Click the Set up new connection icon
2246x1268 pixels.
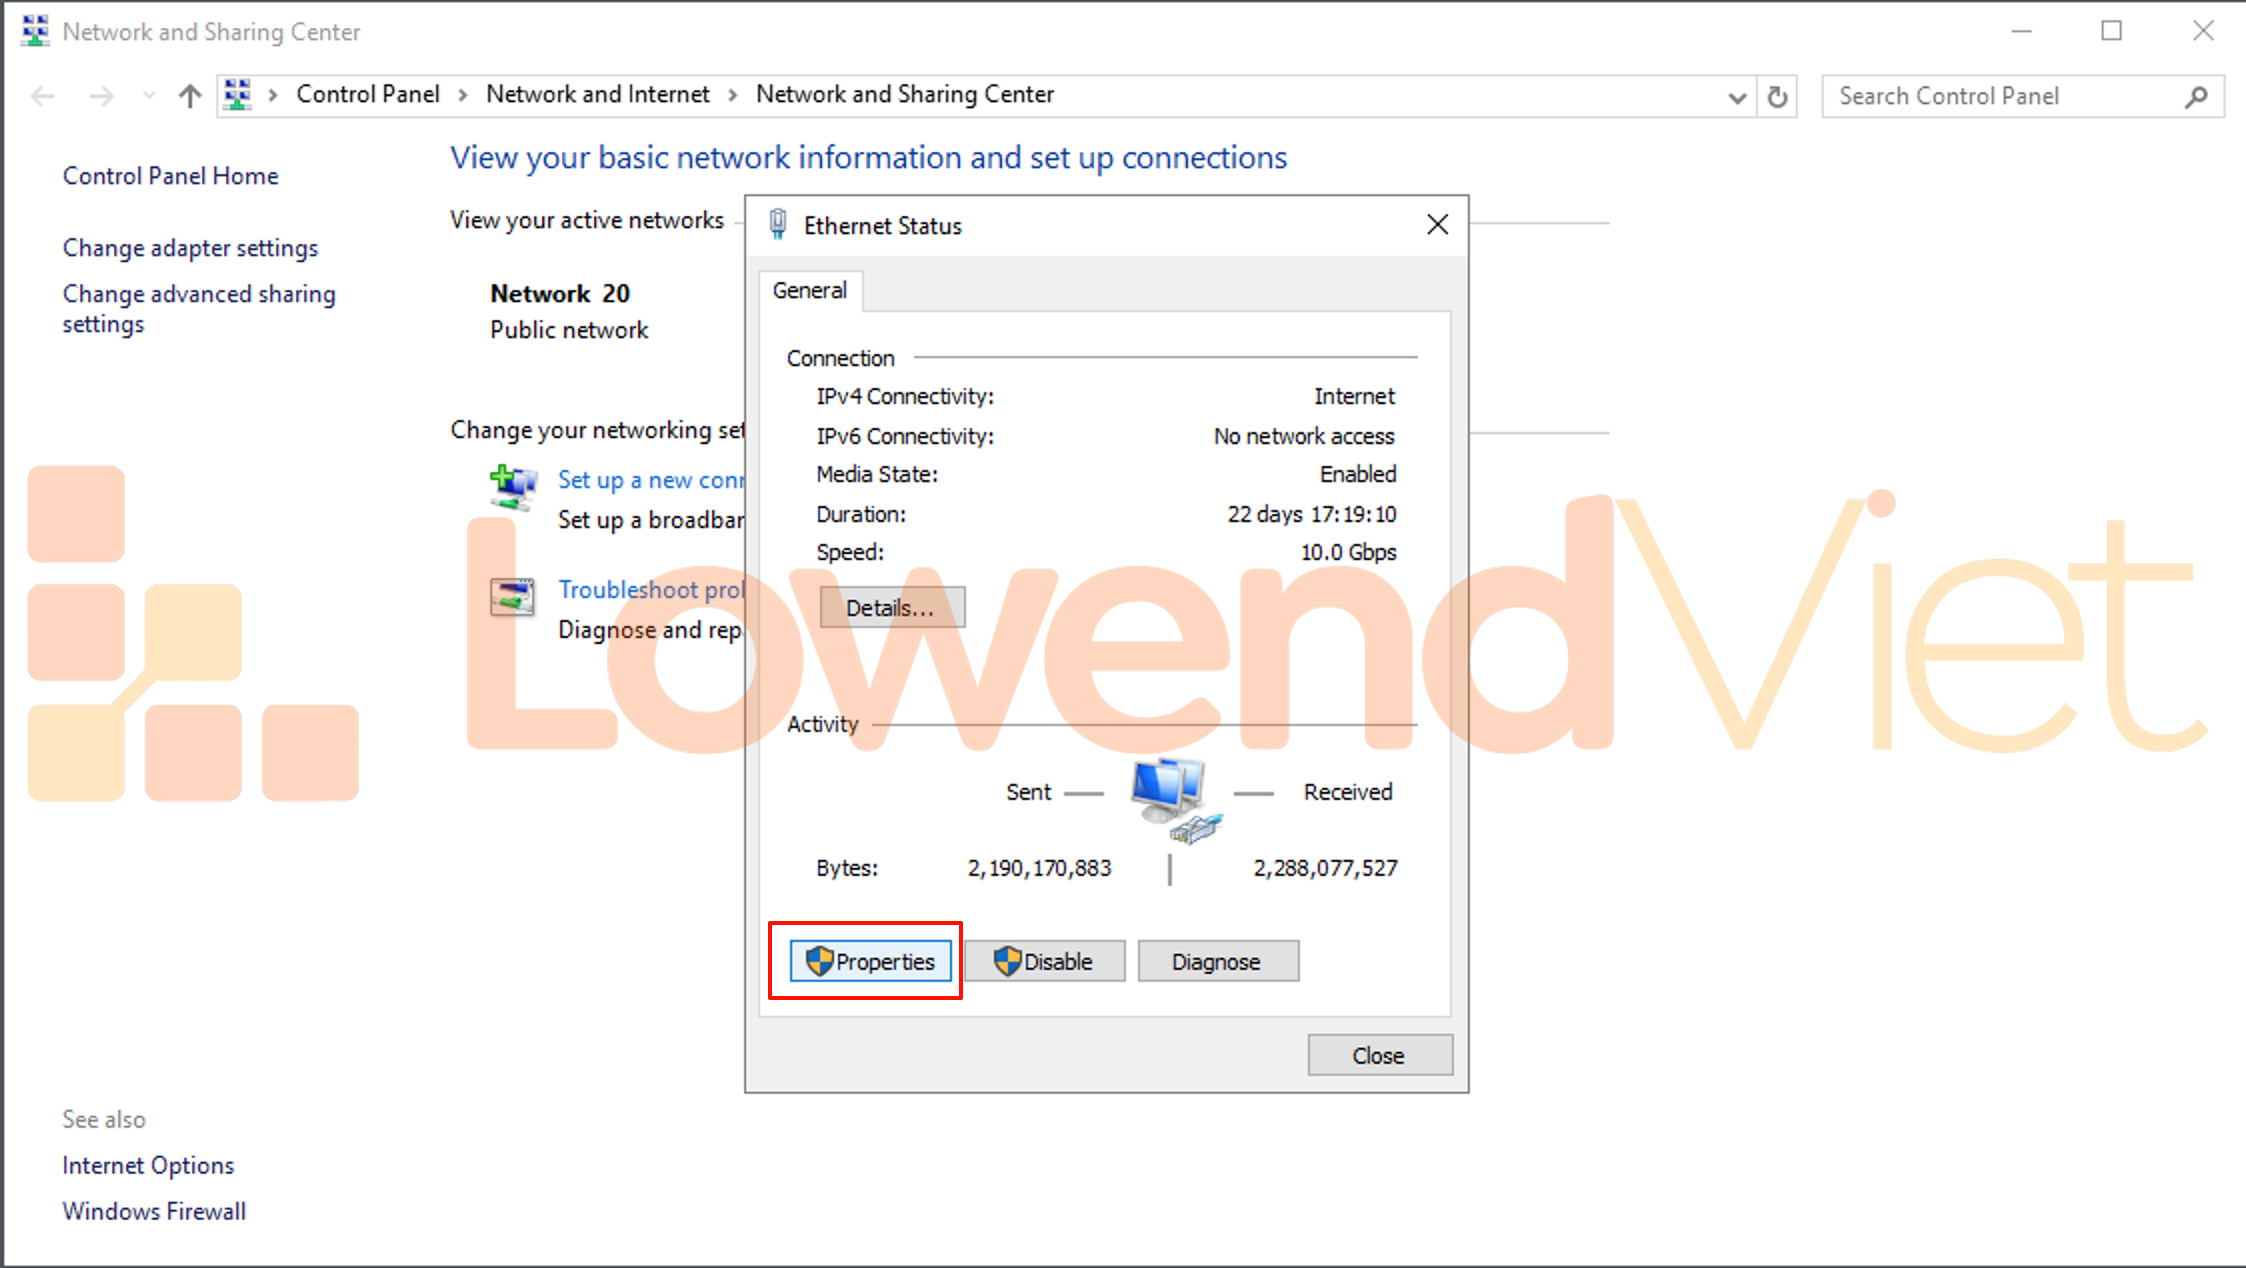513,487
